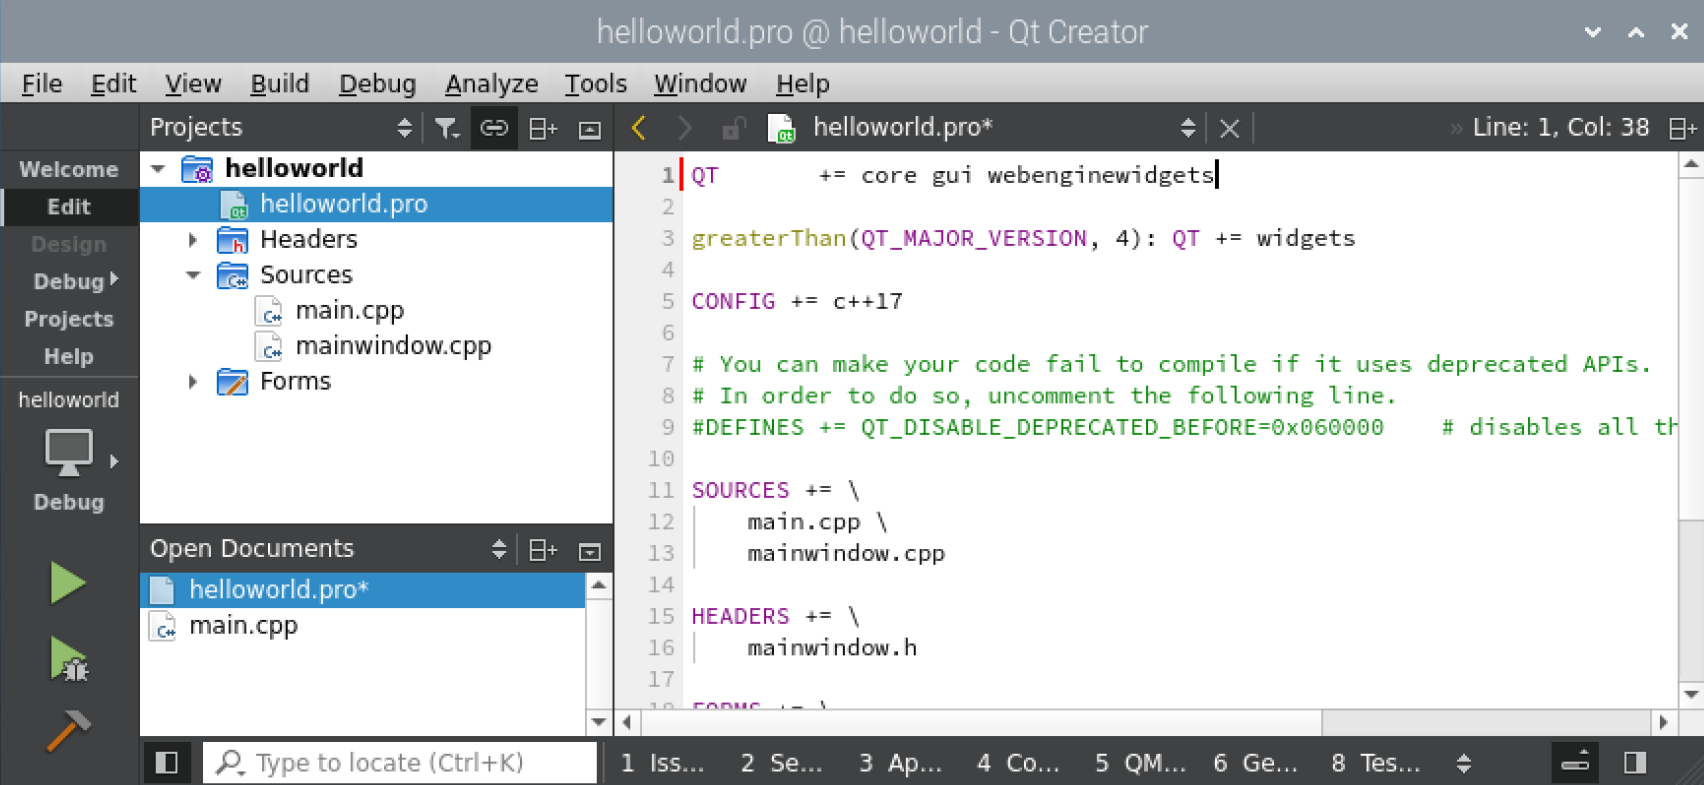Filter the Projects tree with funnel icon

pyautogui.click(x=447, y=128)
